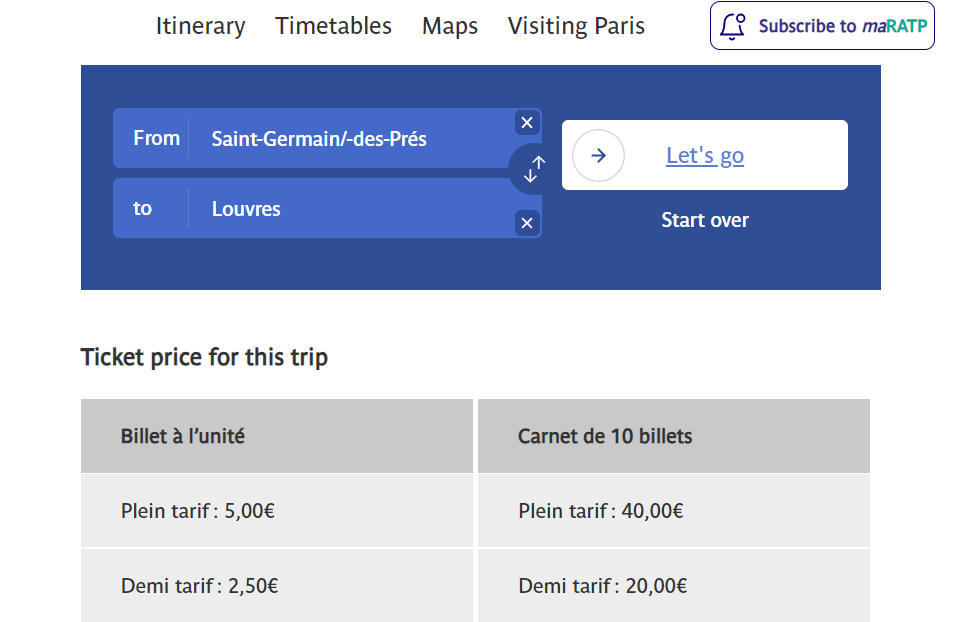Click the From label
Screen dimensions: 961x622
point(156,138)
